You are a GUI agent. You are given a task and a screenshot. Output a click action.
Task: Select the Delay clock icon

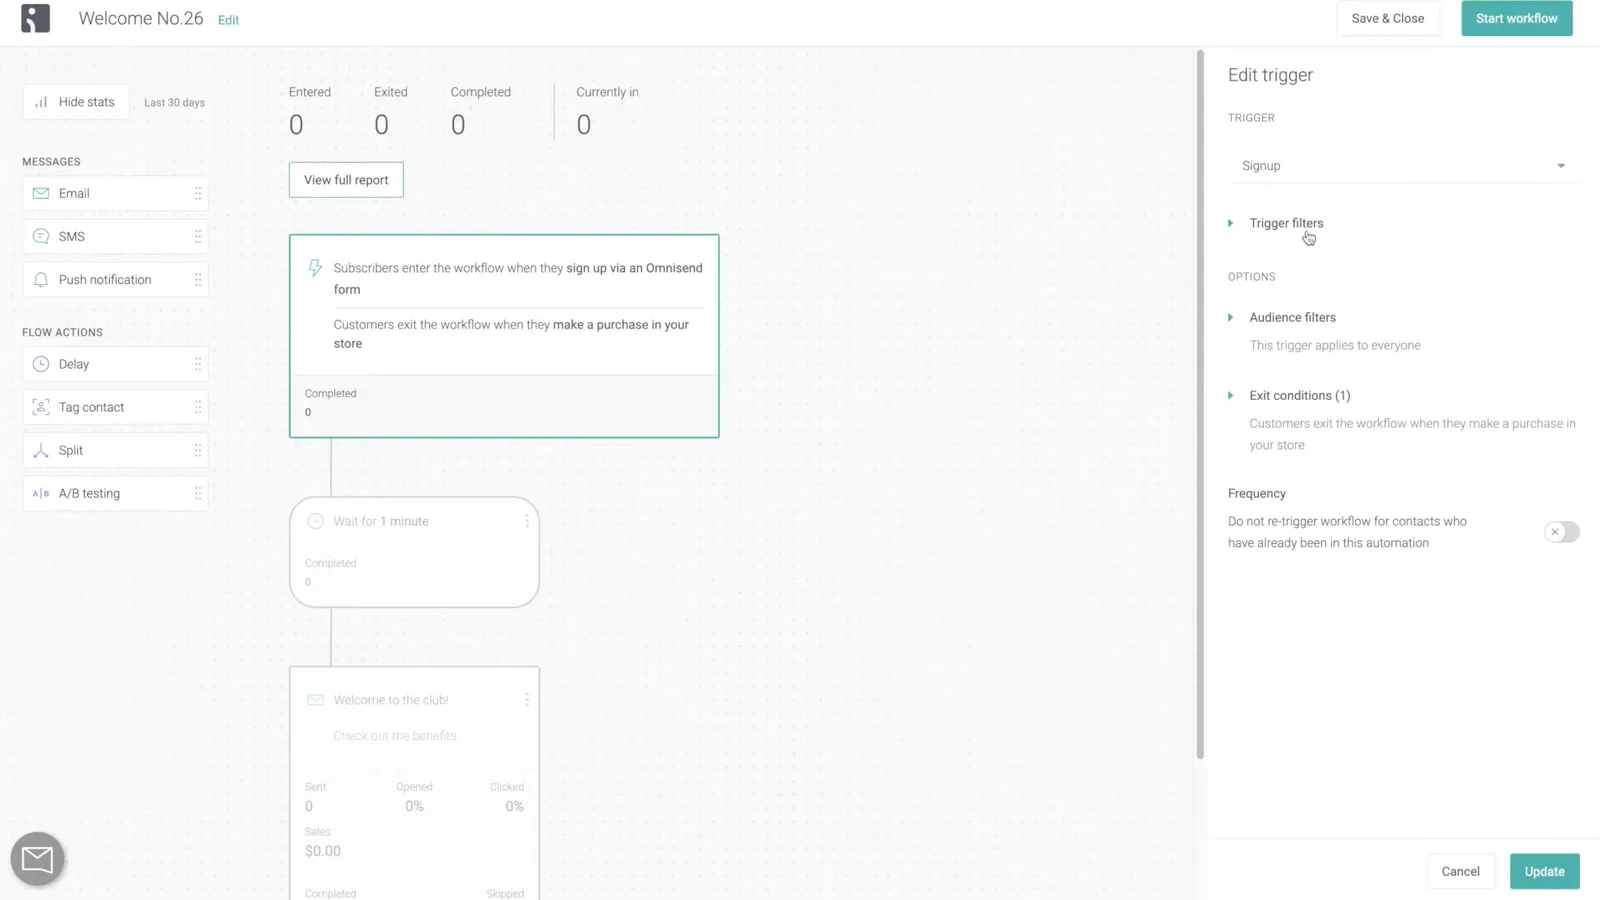point(41,363)
